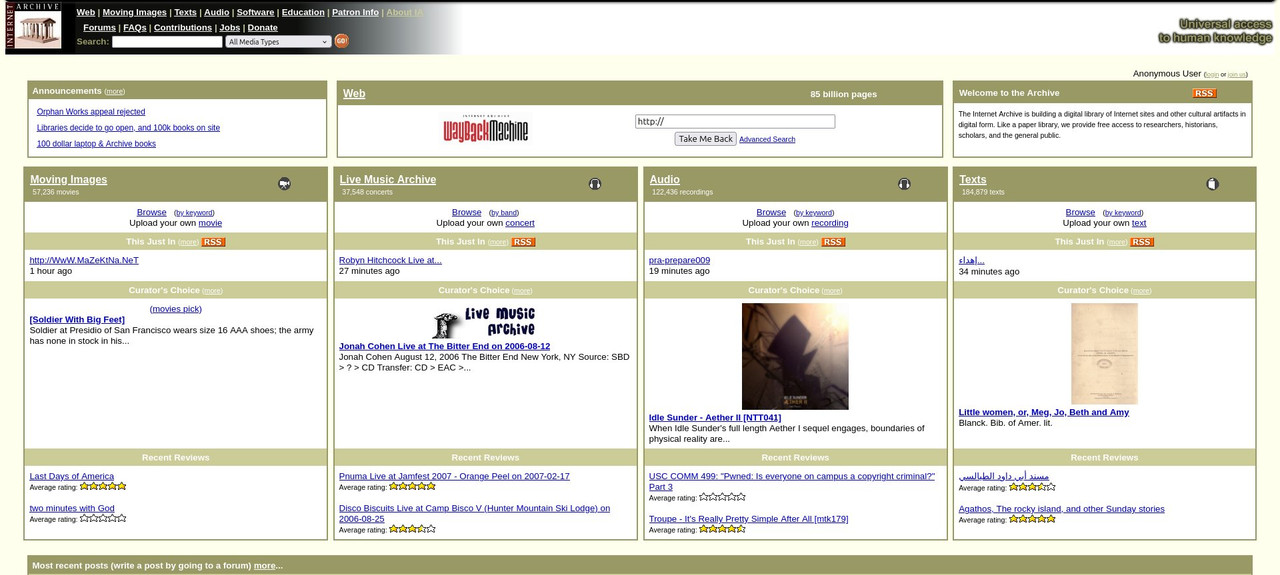
Task: Click the Audio section header icon
Action: [x=904, y=183]
